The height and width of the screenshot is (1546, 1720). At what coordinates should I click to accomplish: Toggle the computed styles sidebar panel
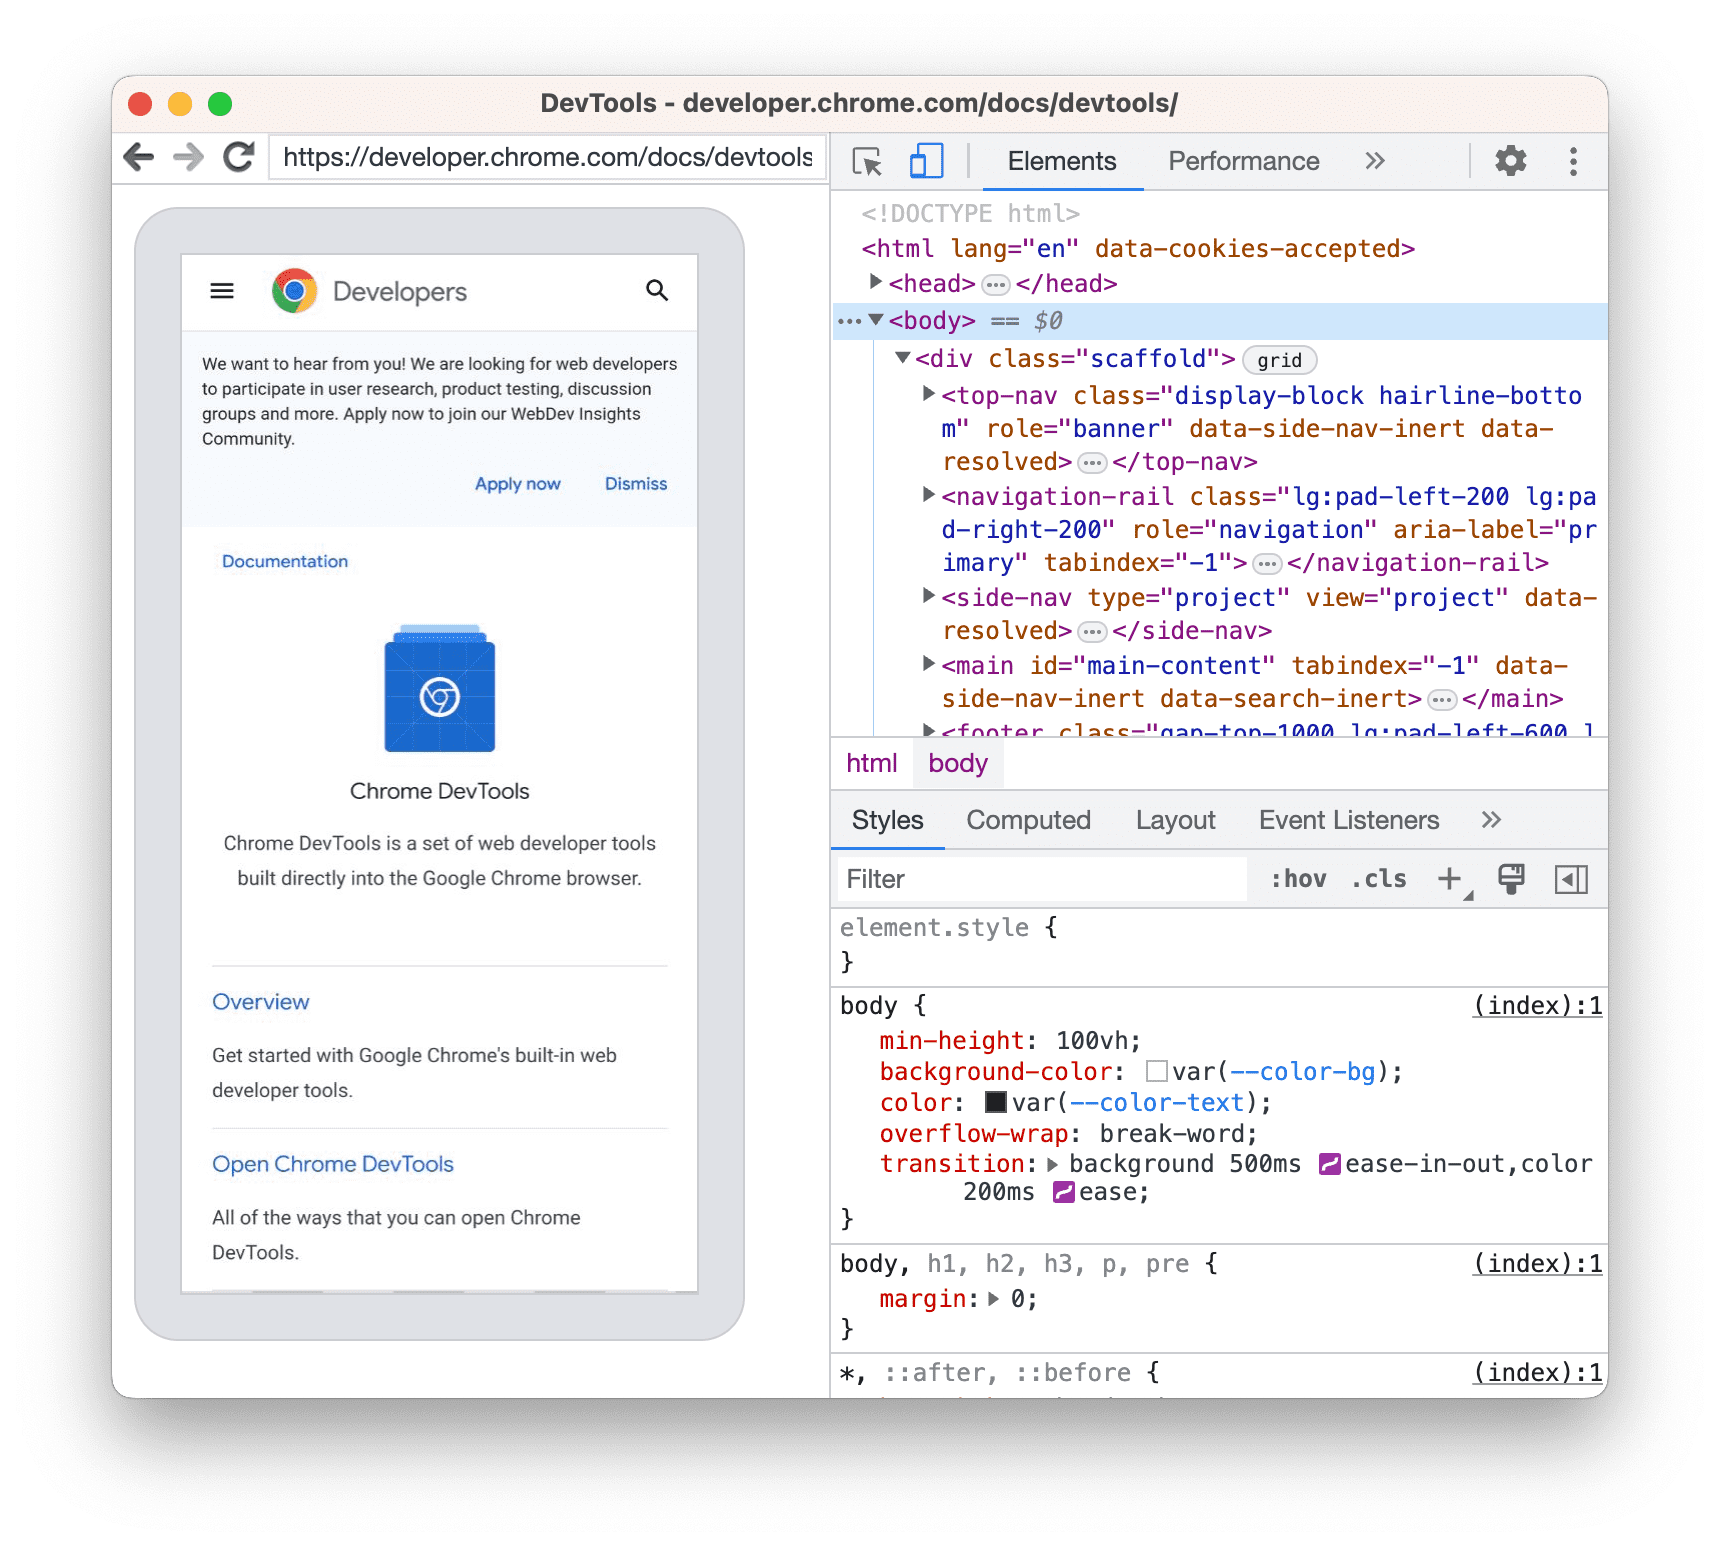click(1571, 879)
